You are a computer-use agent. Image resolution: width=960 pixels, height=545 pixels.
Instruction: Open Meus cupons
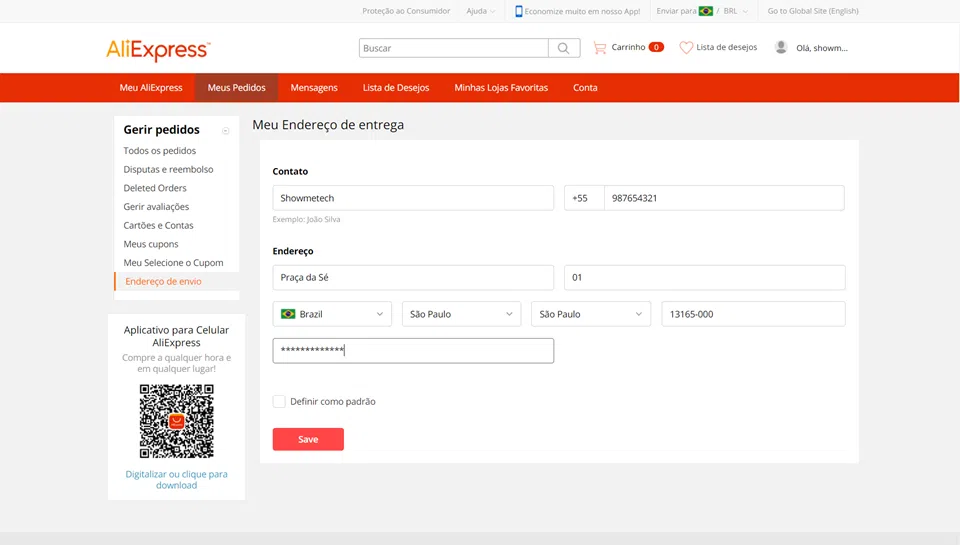151,244
